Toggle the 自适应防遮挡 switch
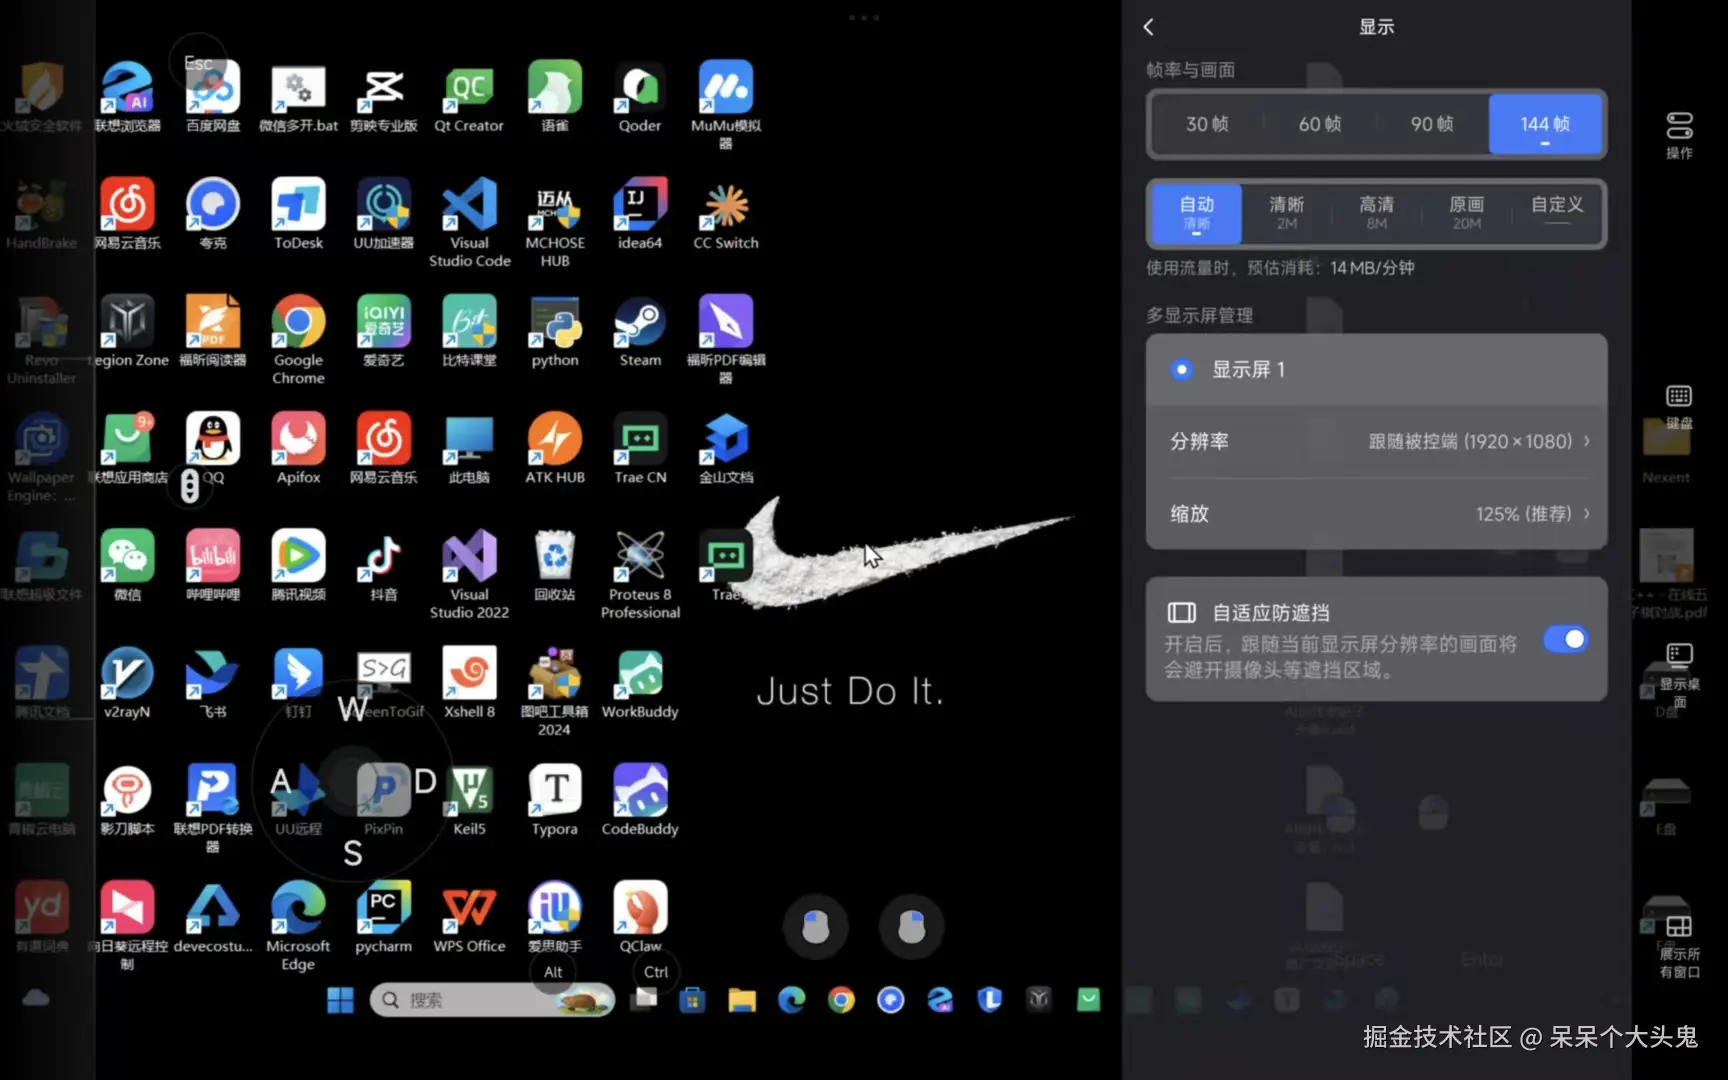This screenshot has height=1080, width=1728. coord(1565,639)
